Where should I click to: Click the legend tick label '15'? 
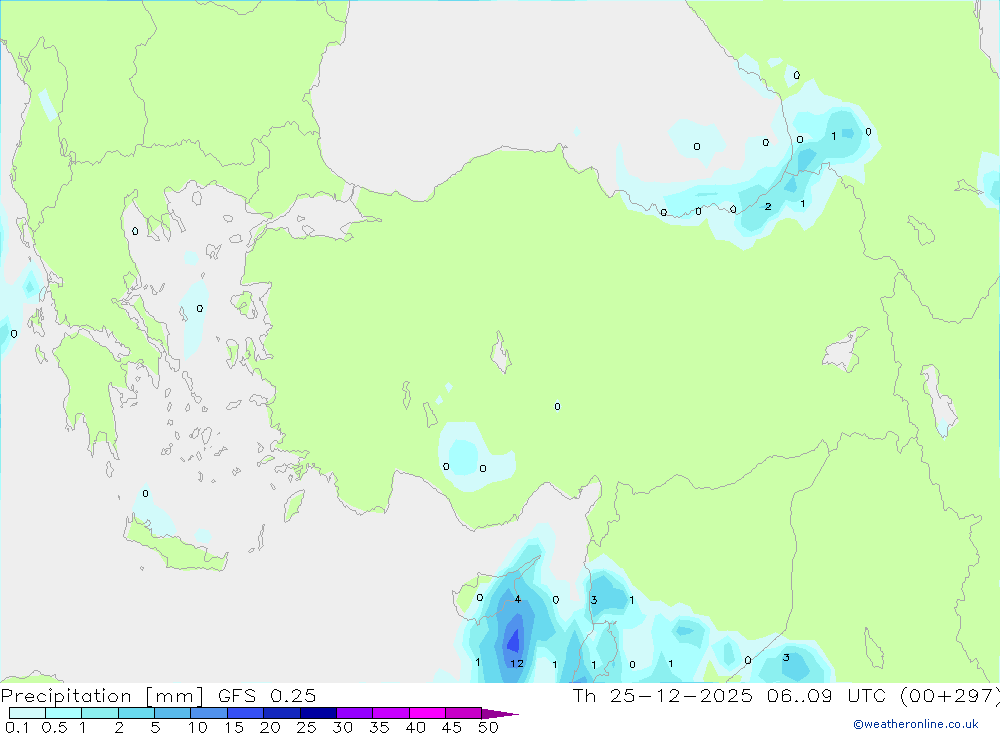233,727
